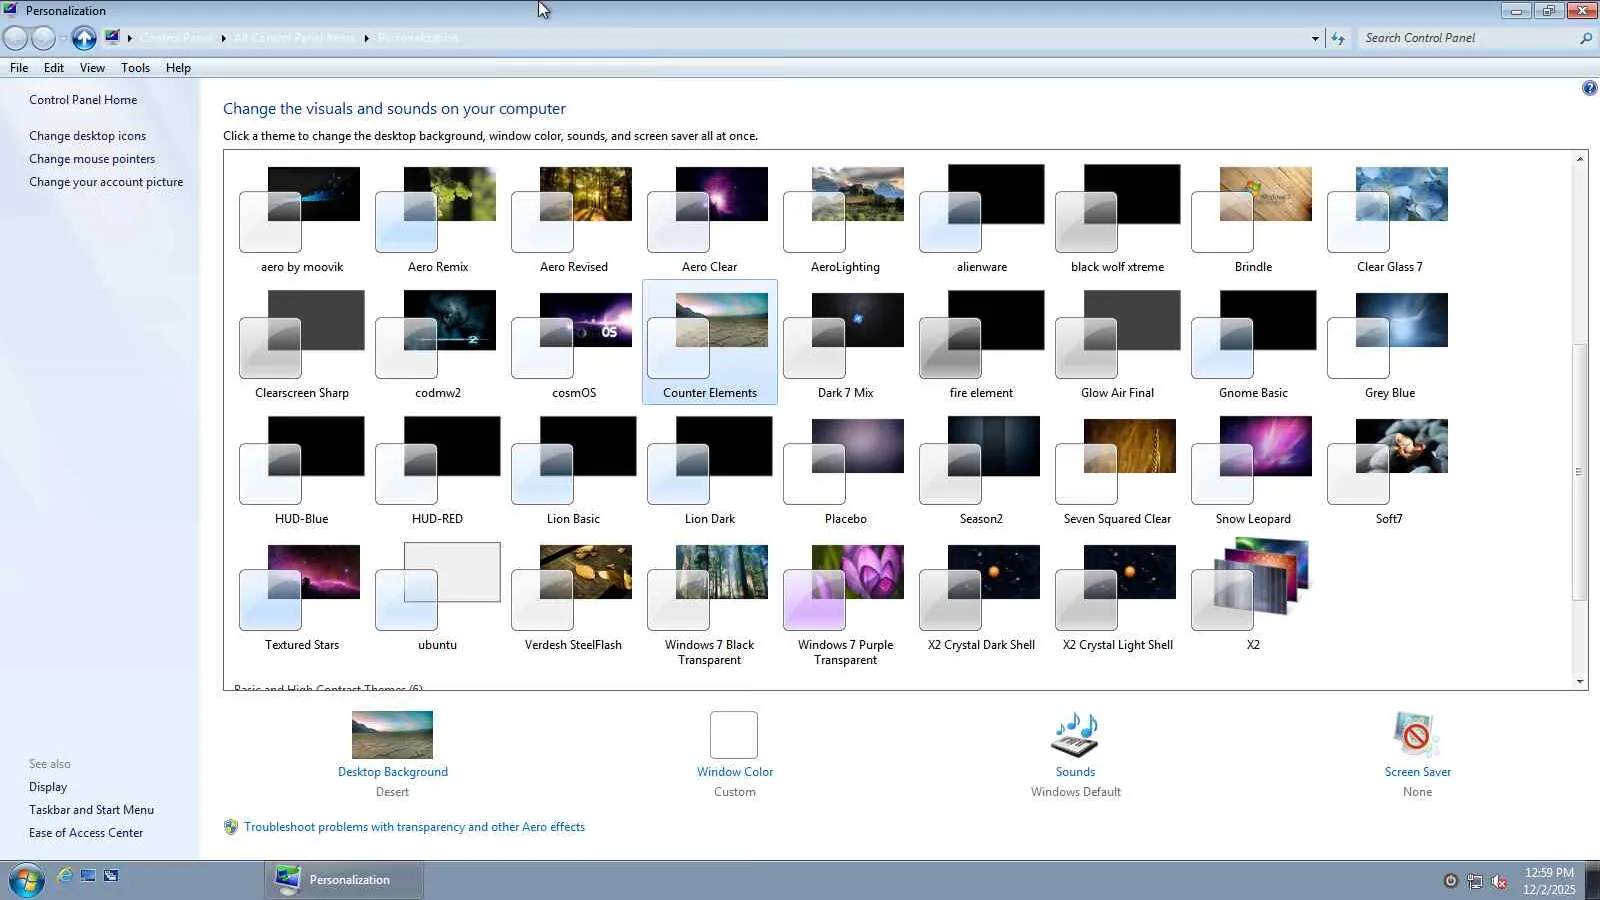Apply the codmw2 theme
The width and height of the screenshot is (1600, 900).
(438, 344)
